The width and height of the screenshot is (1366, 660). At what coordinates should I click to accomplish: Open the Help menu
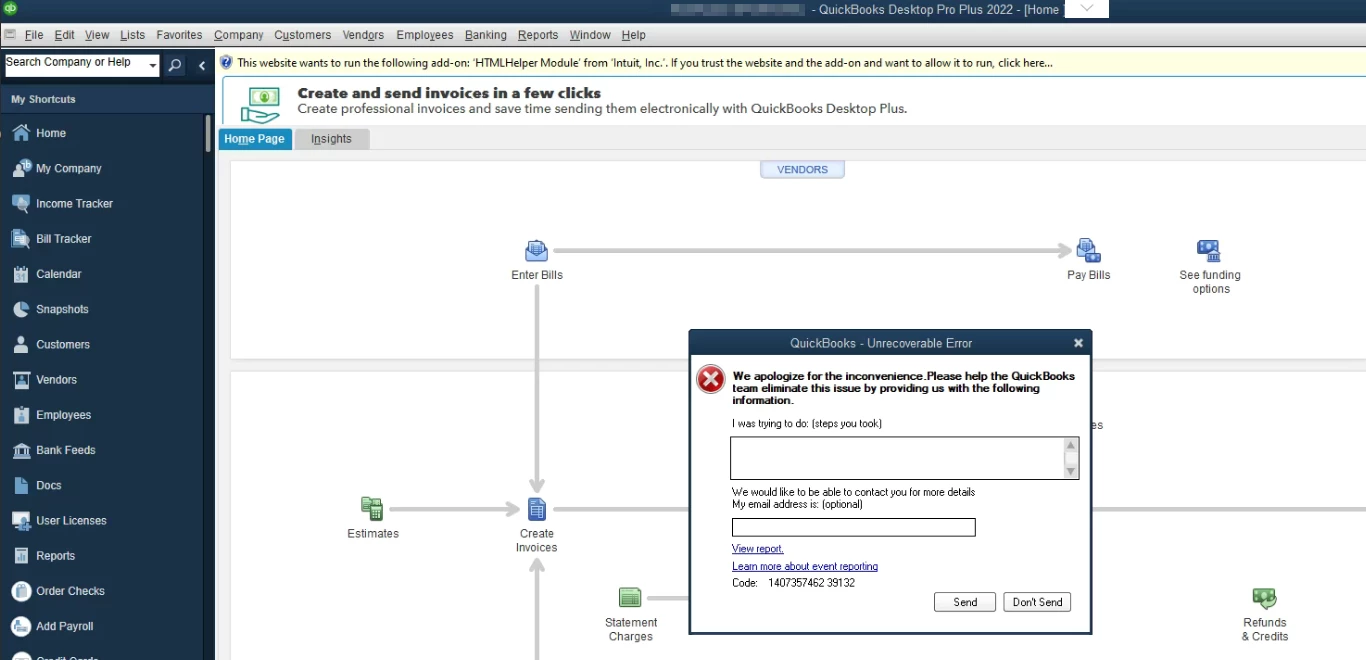click(x=633, y=35)
